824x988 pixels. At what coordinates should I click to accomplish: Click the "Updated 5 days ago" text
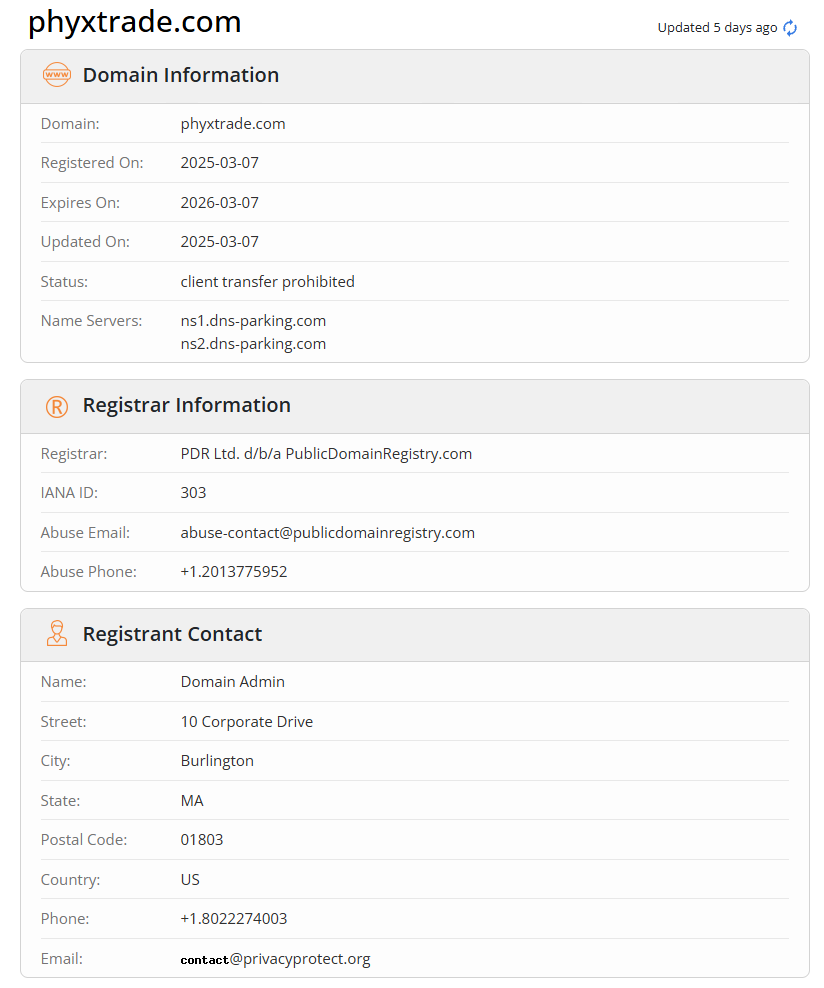(716, 28)
